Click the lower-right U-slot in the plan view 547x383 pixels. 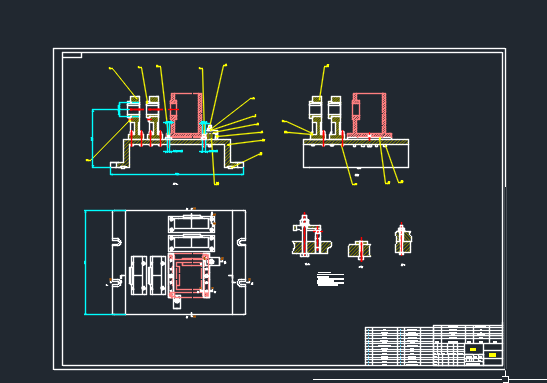tap(241, 283)
